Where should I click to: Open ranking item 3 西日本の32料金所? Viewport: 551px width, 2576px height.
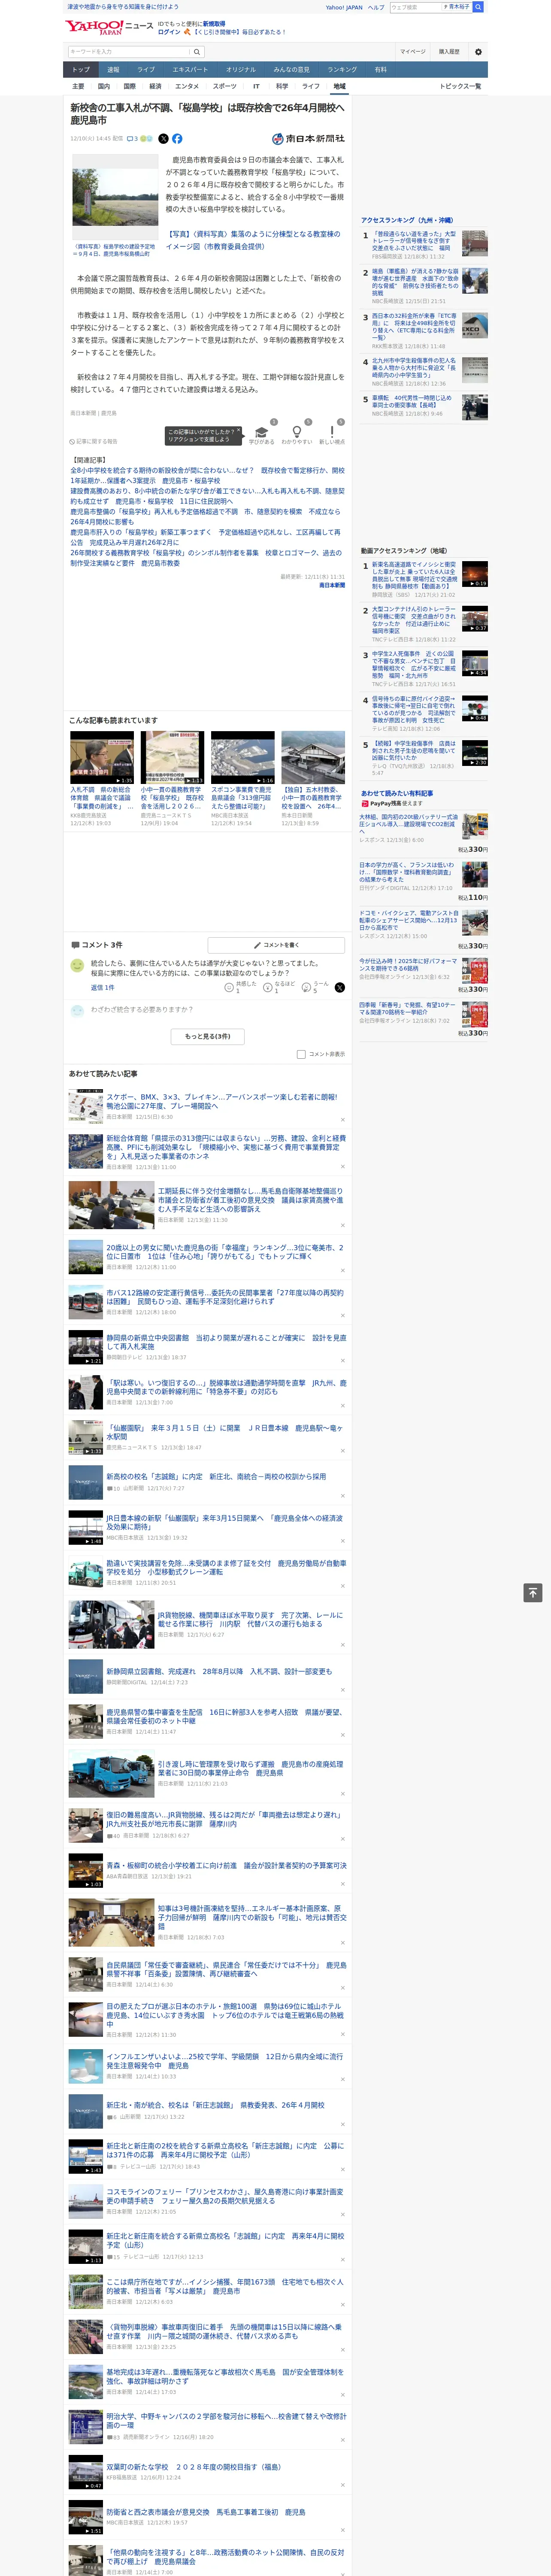(x=415, y=328)
